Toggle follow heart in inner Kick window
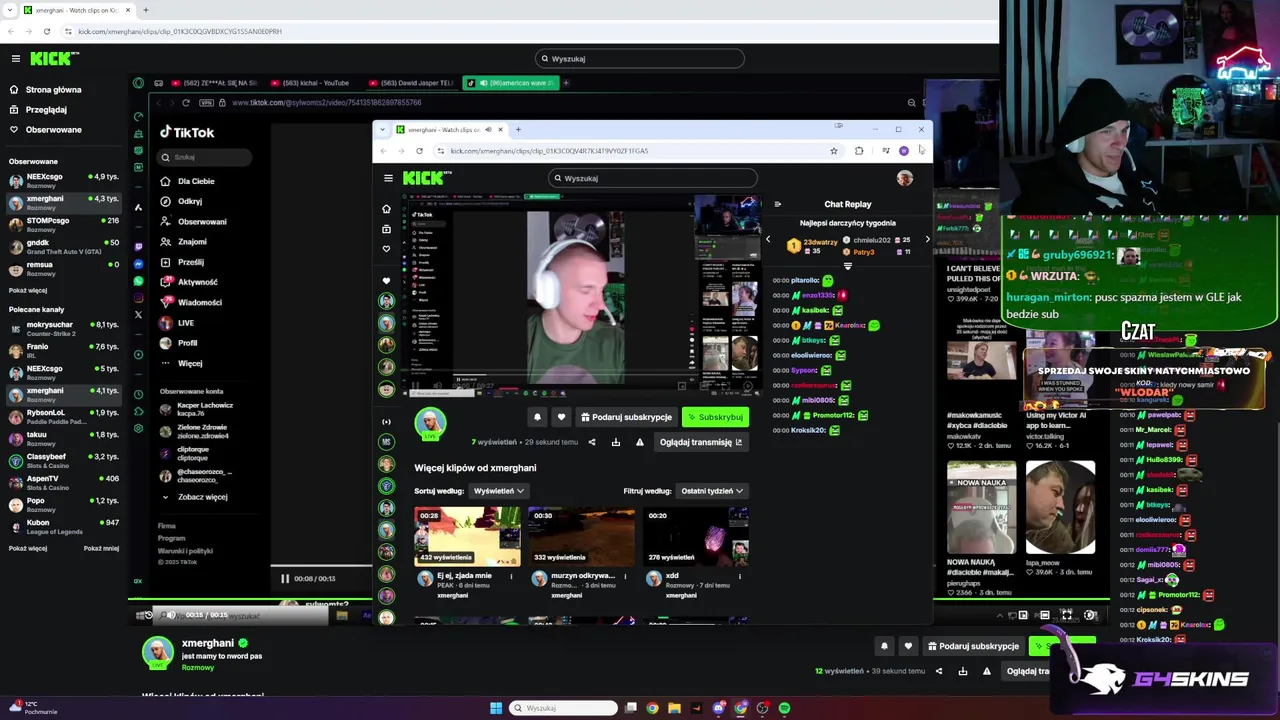The image size is (1280, 720). click(561, 417)
